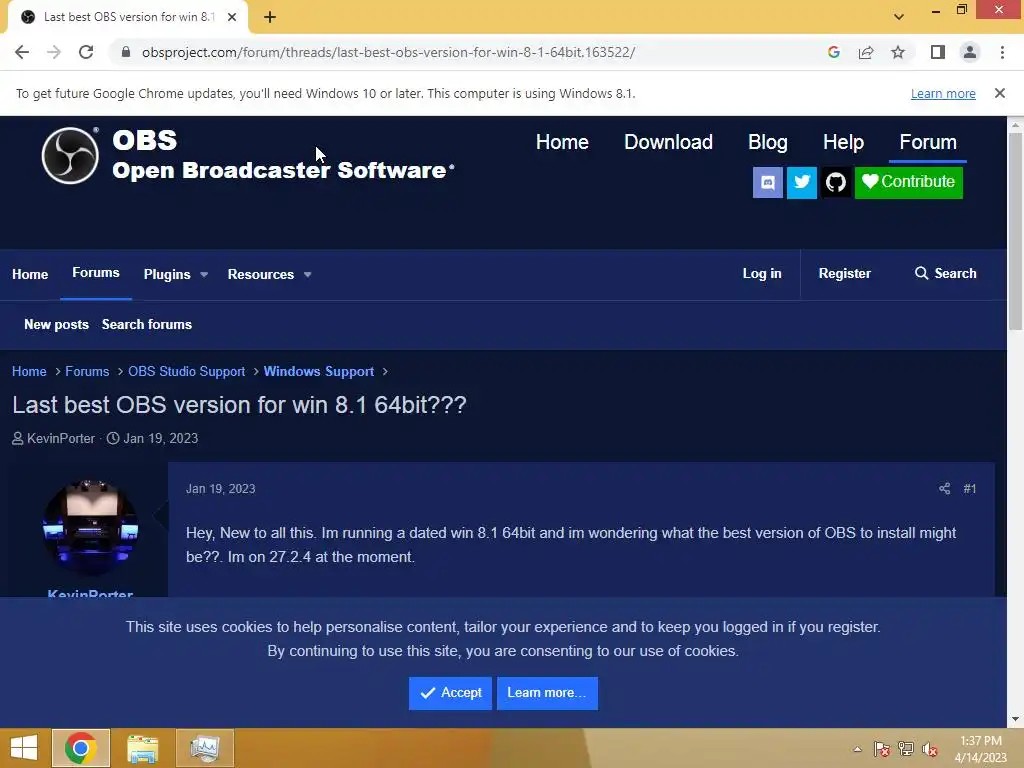Open the tab search dropdown chevron
Screen dimensions: 1024x768
tap(899, 17)
